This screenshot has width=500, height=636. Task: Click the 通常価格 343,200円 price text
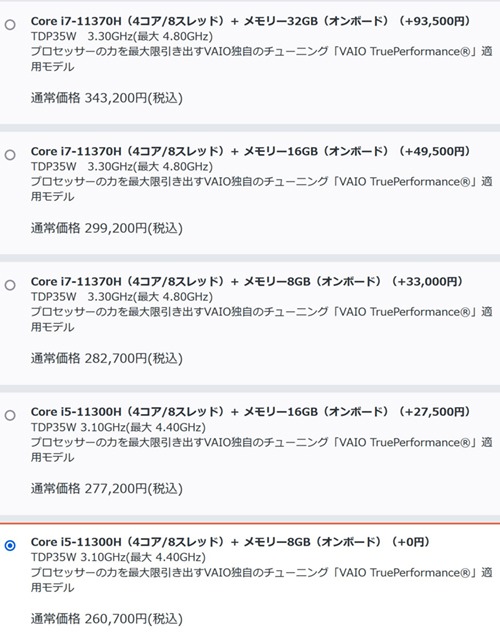point(107,98)
